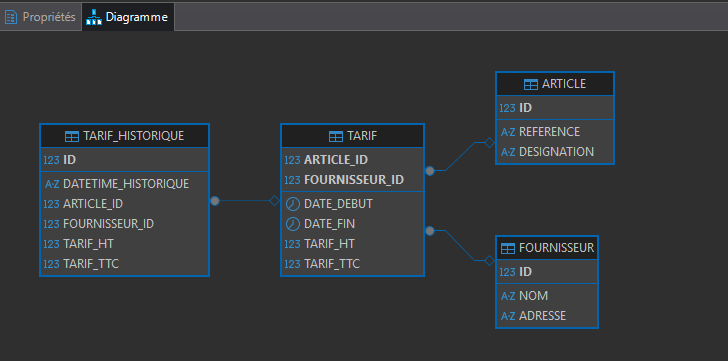The height and width of the screenshot is (361, 728).
Task: Select the DESIGNATION column in ARTICLE table
Action: click(555, 152)
